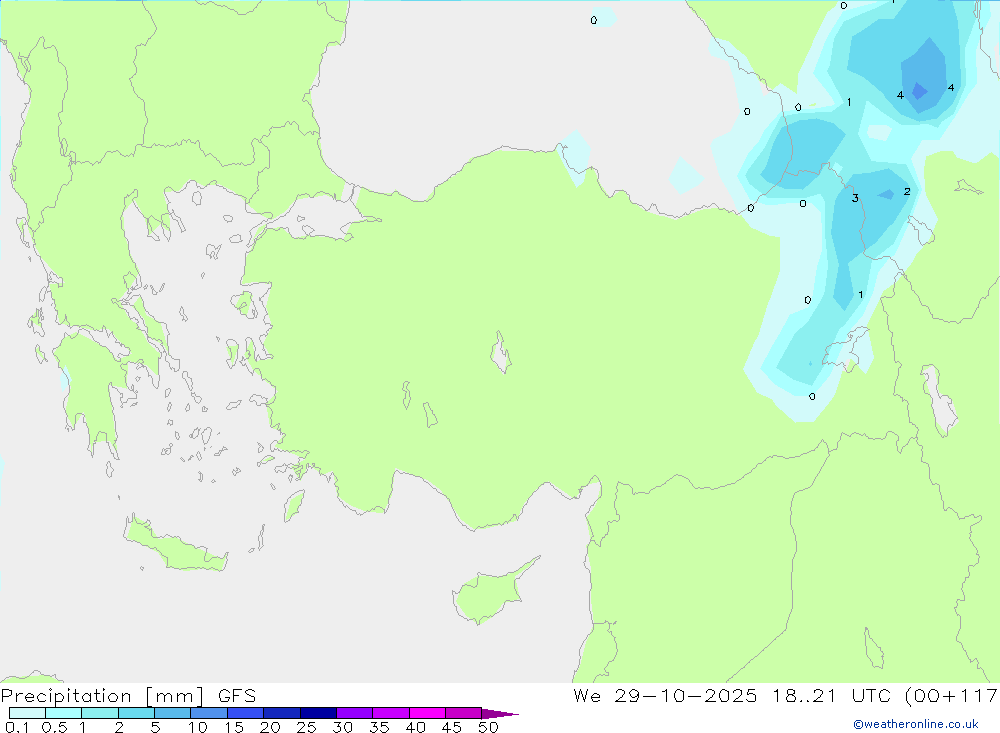Select the 0.5–1 mm legend color swatch

click(64, 713)
